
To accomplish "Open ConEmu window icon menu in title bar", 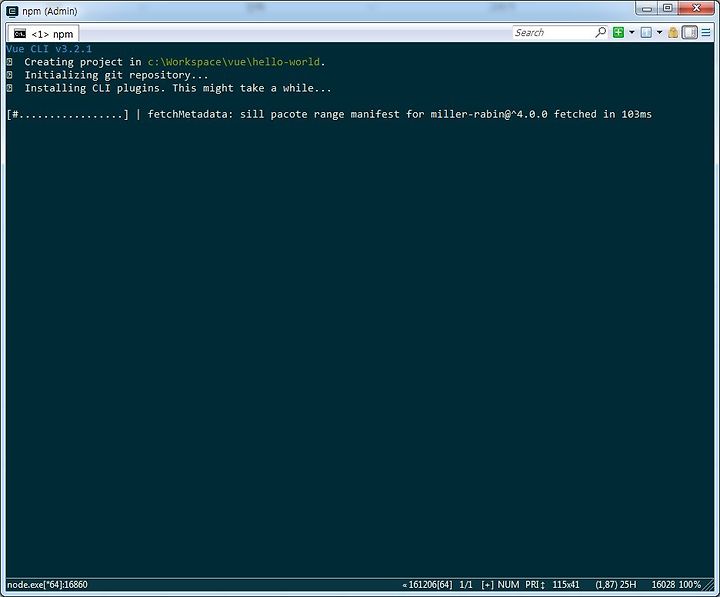I will pos(12,11).
